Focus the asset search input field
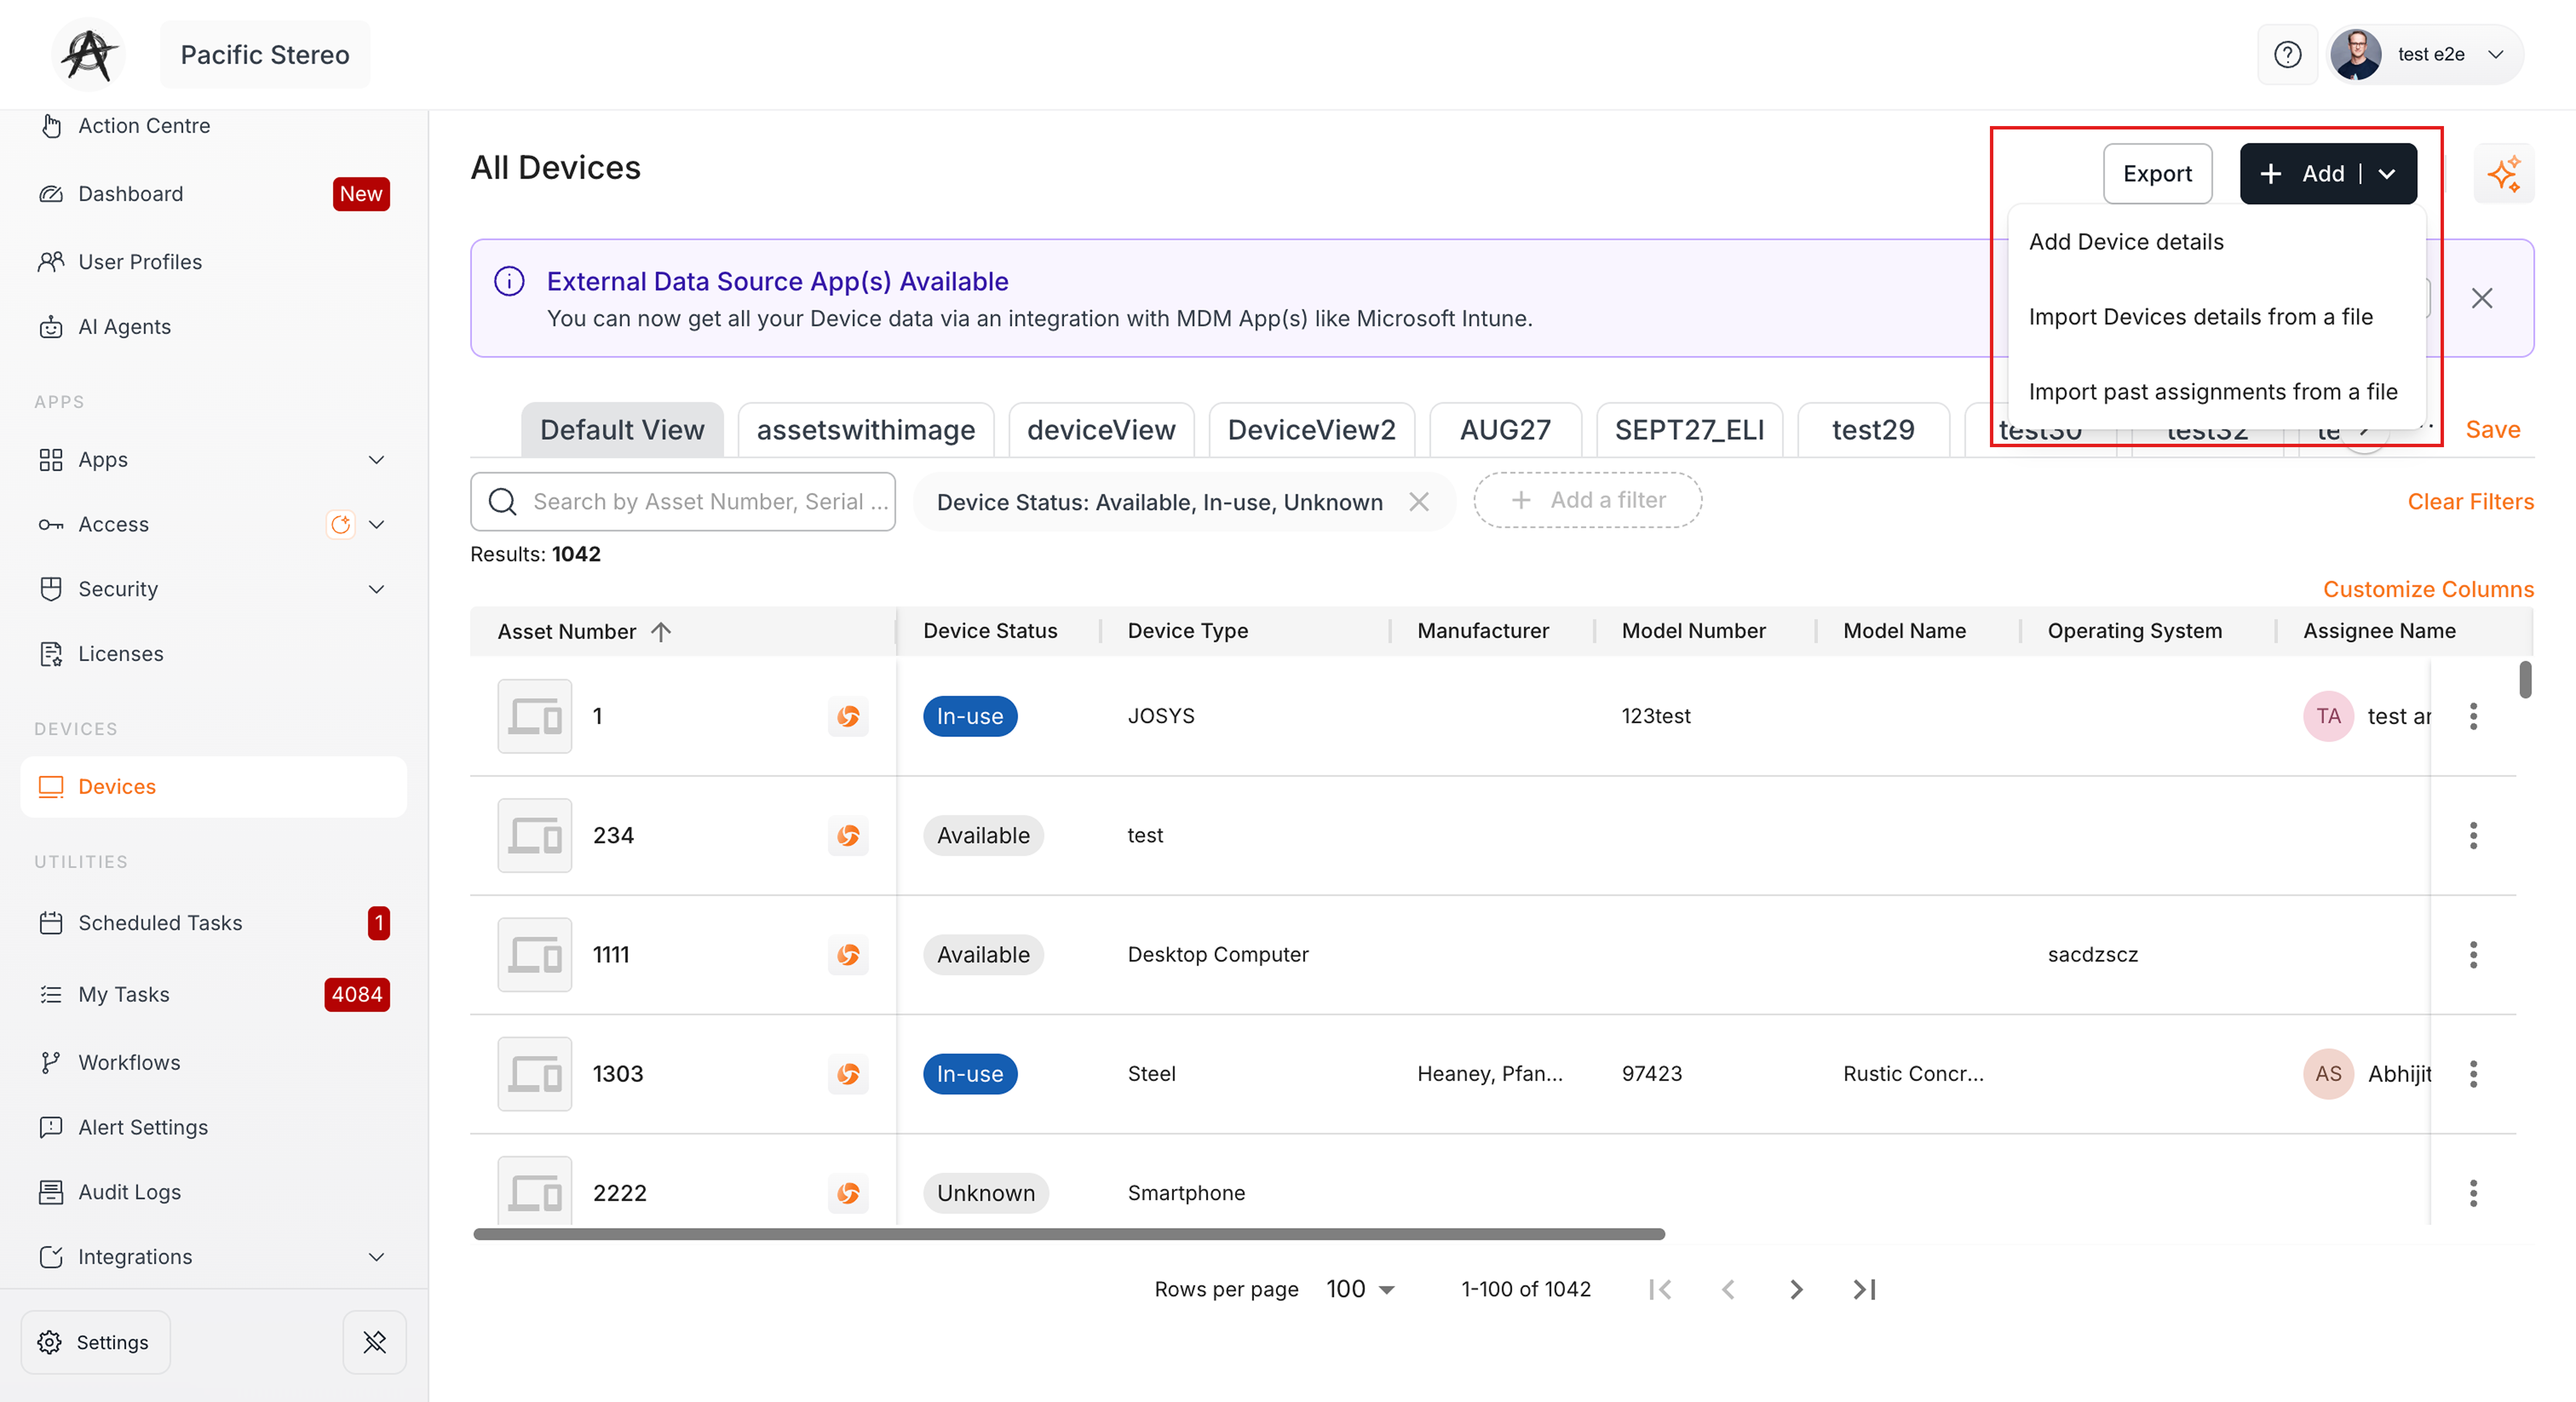 pyautogui.click(x=683, y=502)
